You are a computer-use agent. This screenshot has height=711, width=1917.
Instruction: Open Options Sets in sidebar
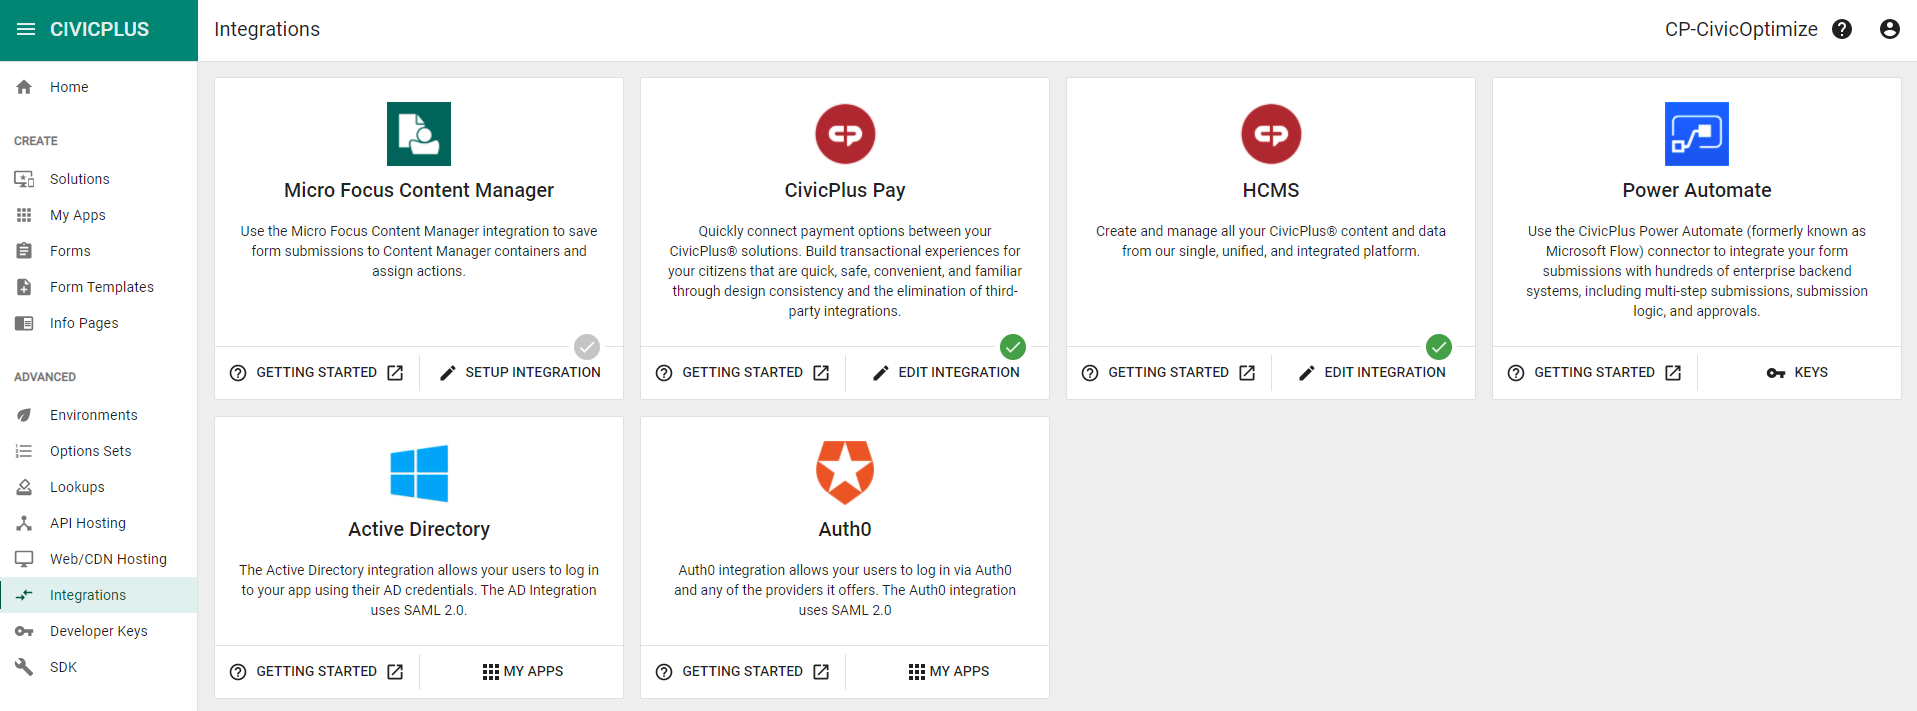click(x=99, y=451)
